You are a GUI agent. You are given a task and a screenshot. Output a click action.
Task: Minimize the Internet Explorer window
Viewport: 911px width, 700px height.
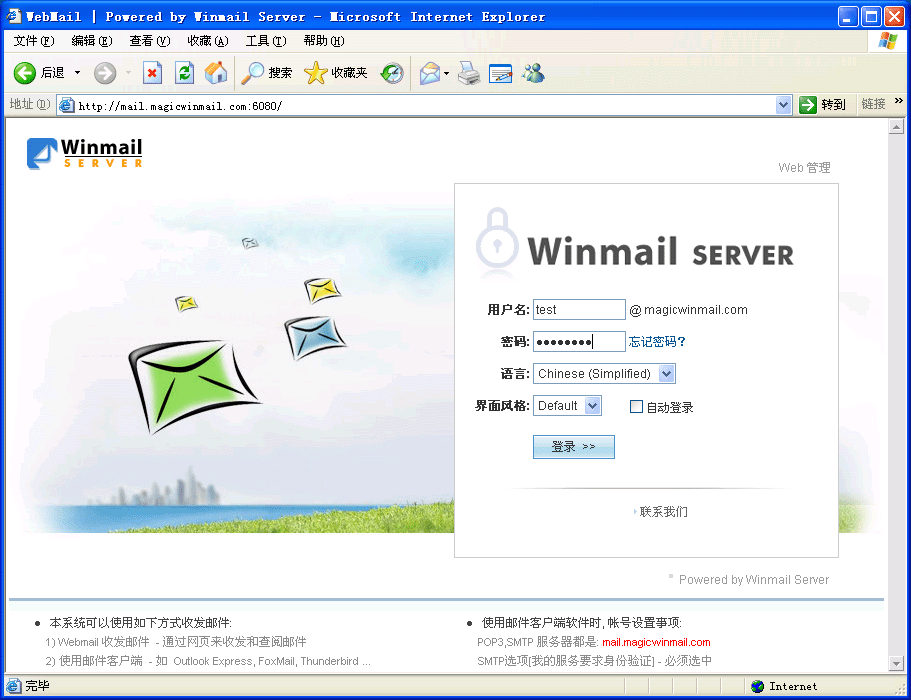point(848,17)
